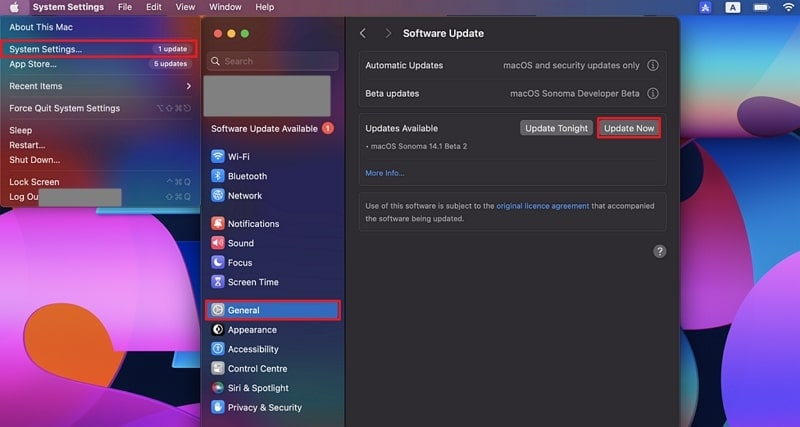Click the Appearance icon in sidebar
The width and height of the screenshot is (800, 427).
(x=218, y=329)
